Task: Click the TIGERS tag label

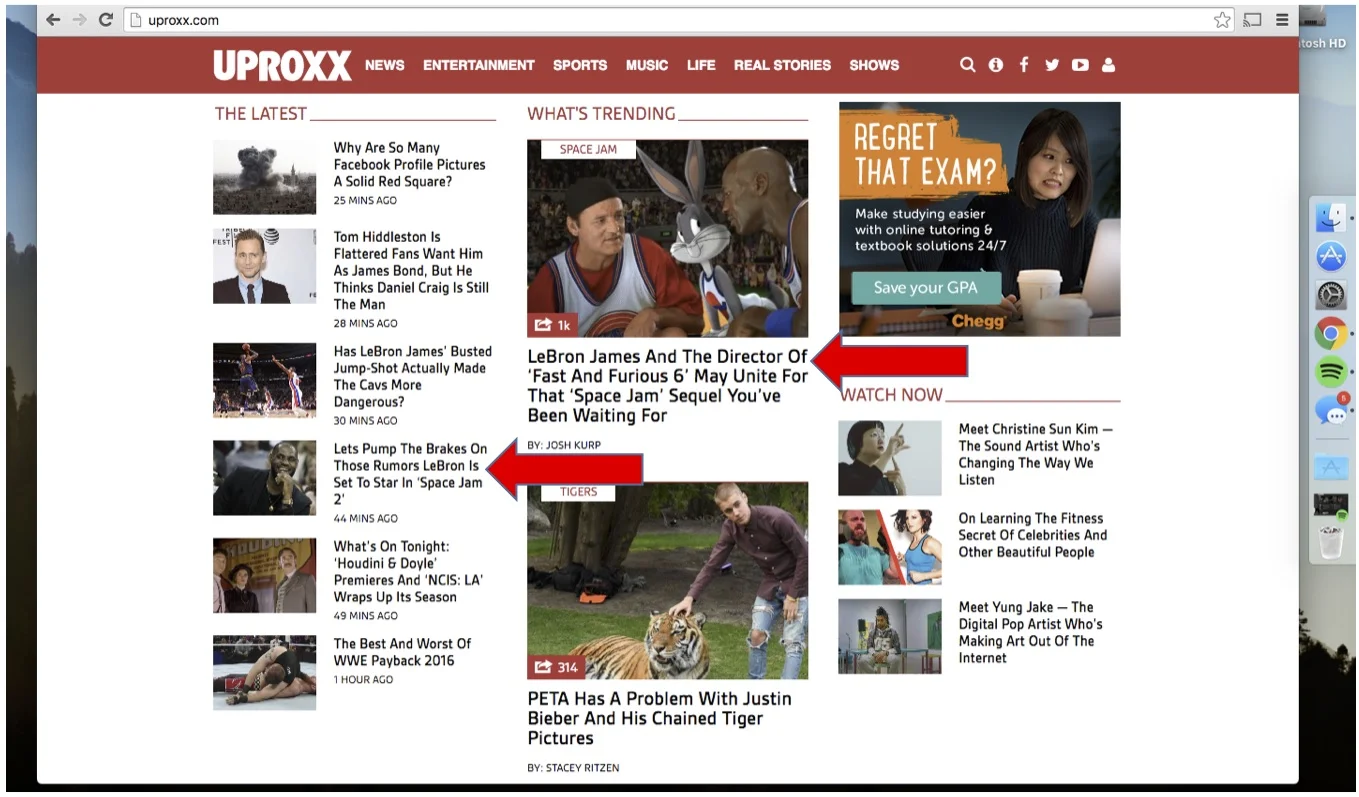Action: click(578, 492)
